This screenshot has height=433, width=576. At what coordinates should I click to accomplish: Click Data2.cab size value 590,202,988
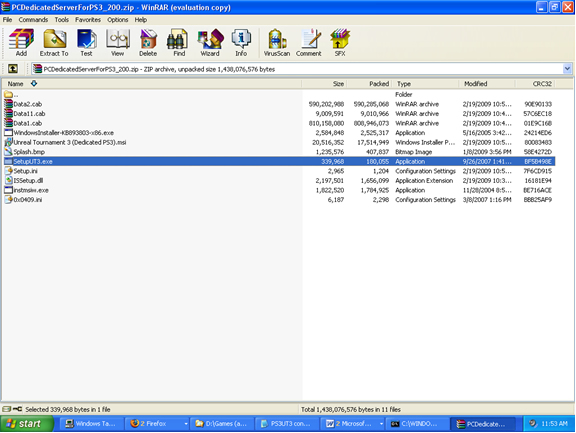326,104
